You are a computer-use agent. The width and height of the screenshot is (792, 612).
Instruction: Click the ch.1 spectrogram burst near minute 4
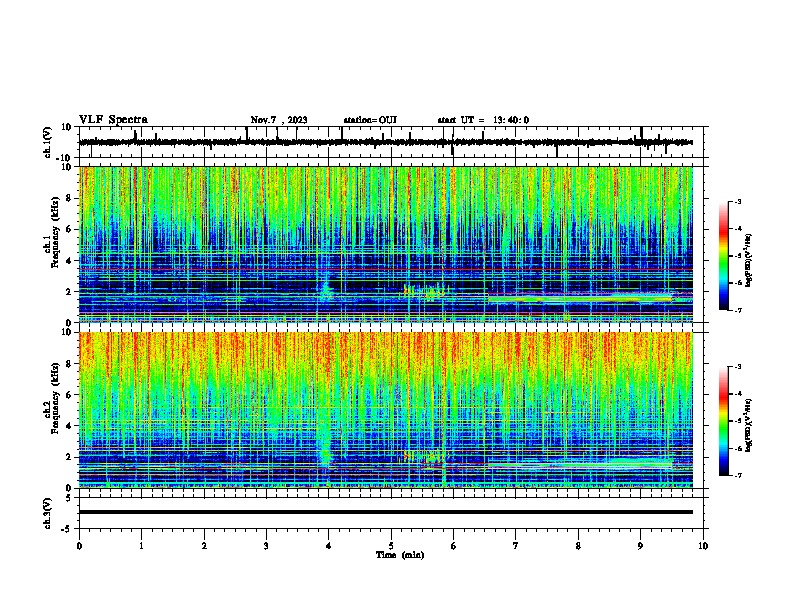click(325, 289)
